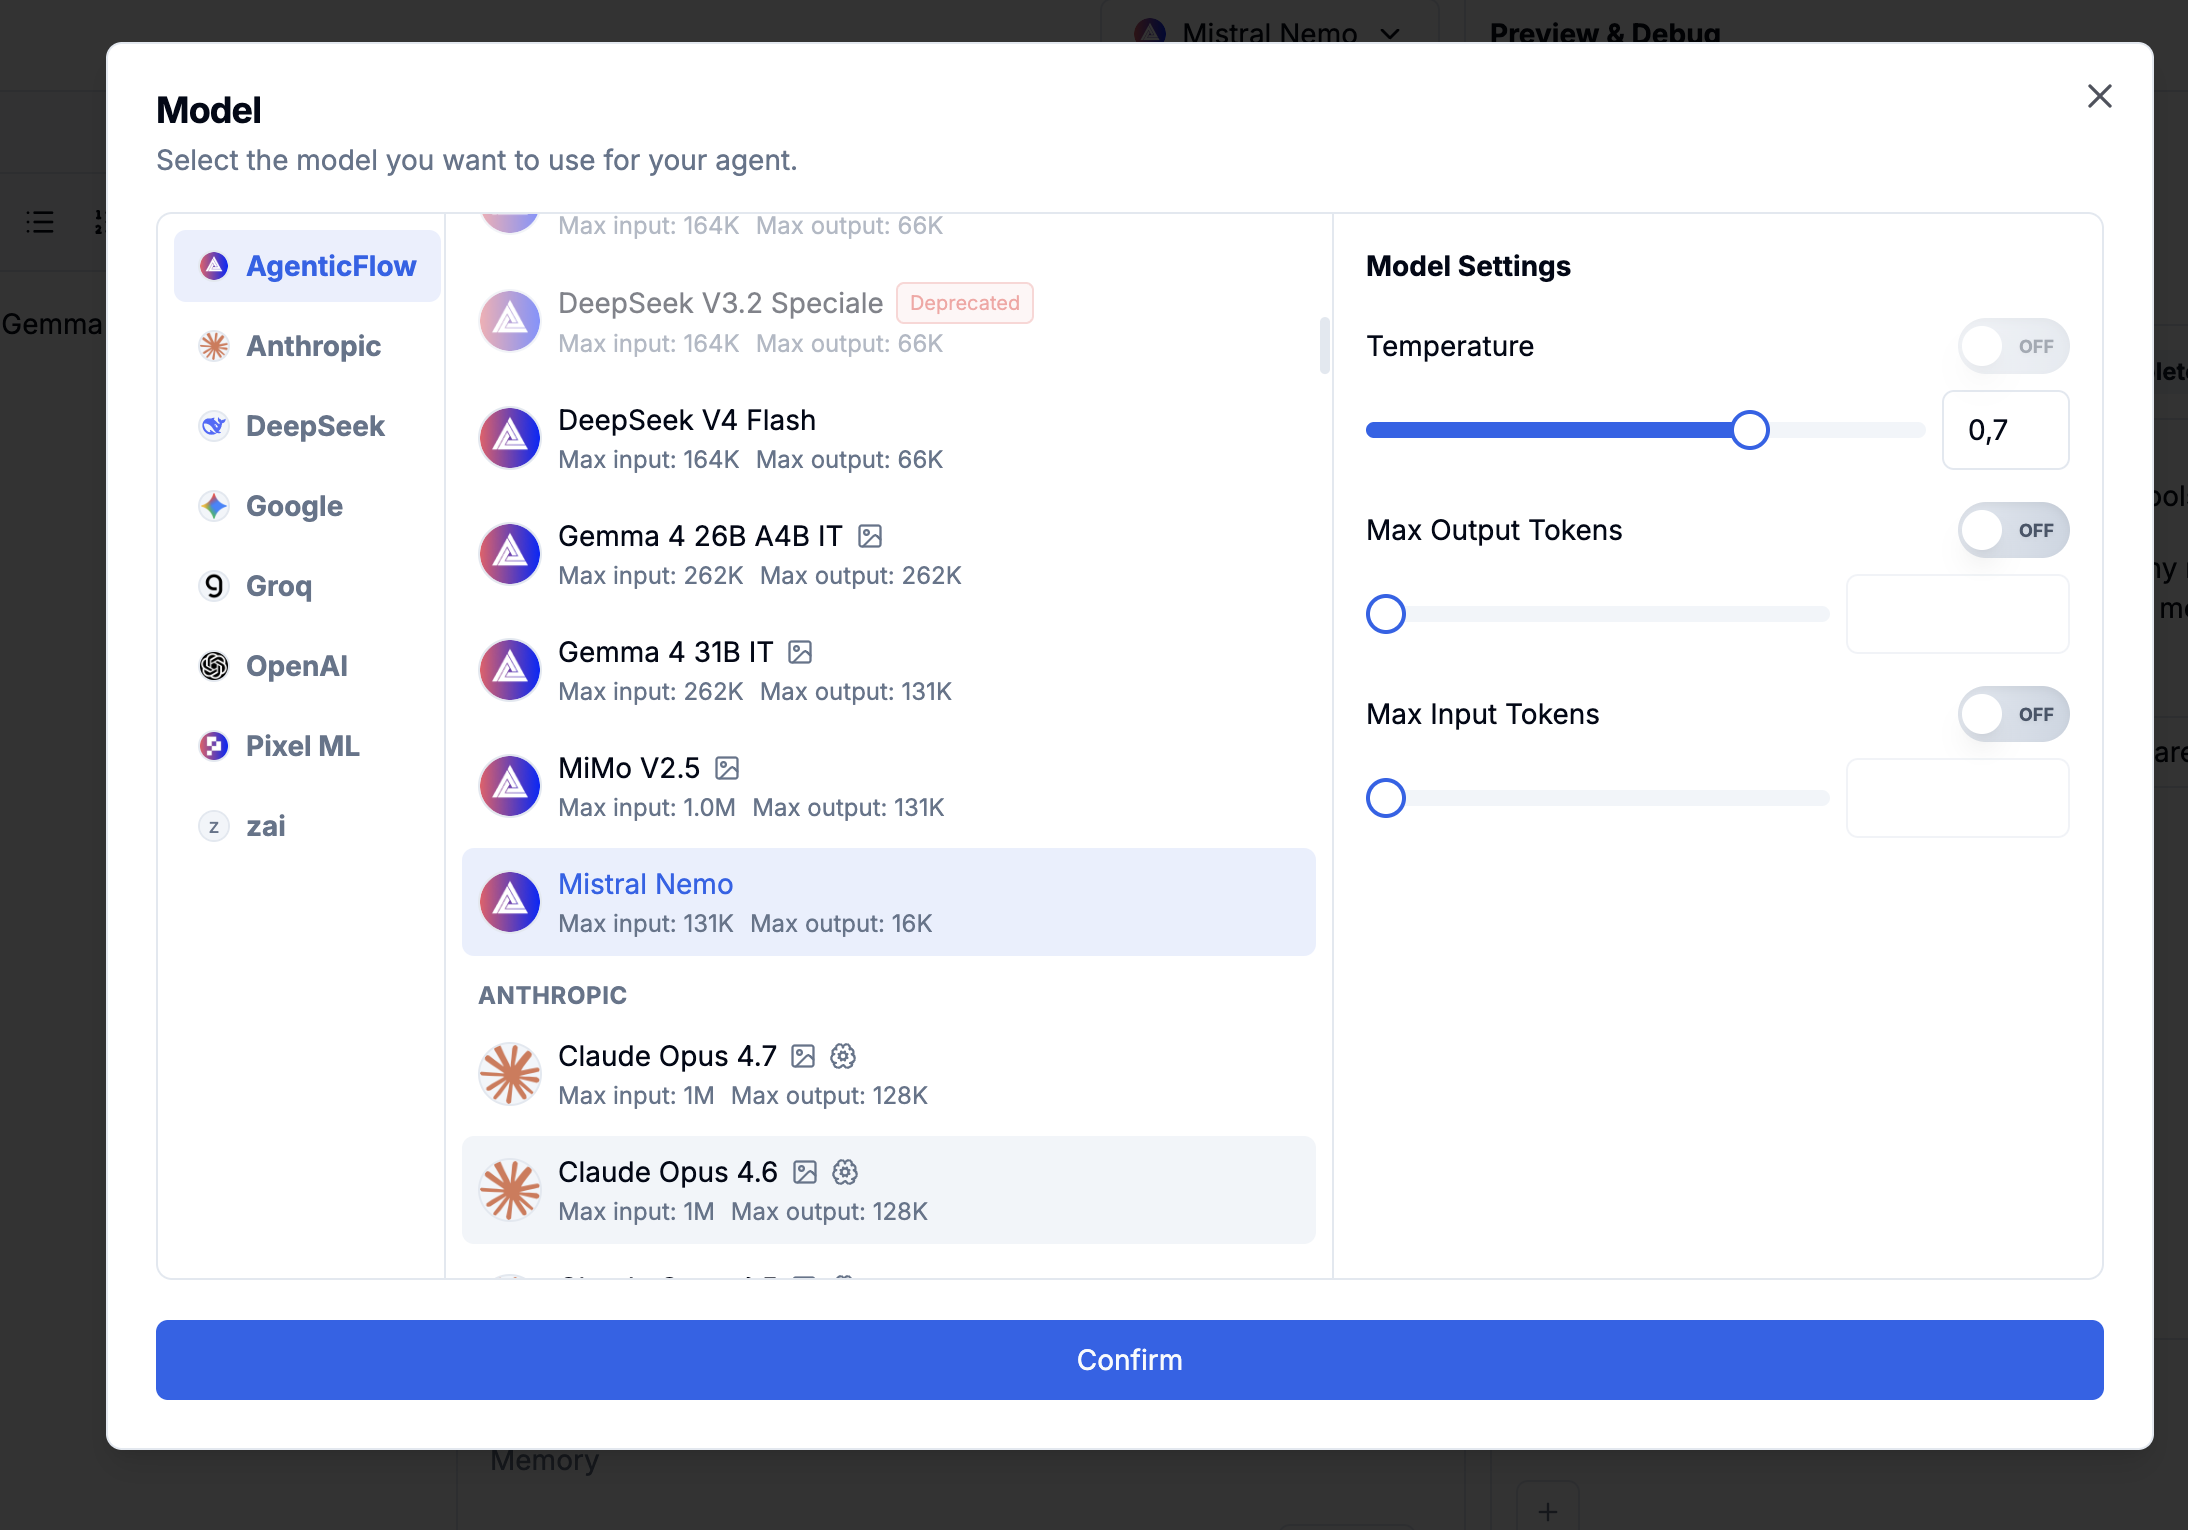2188x1530 pixels.
Task: Turn on the Max Input Tokens switch
Action: pos(2013,714)
